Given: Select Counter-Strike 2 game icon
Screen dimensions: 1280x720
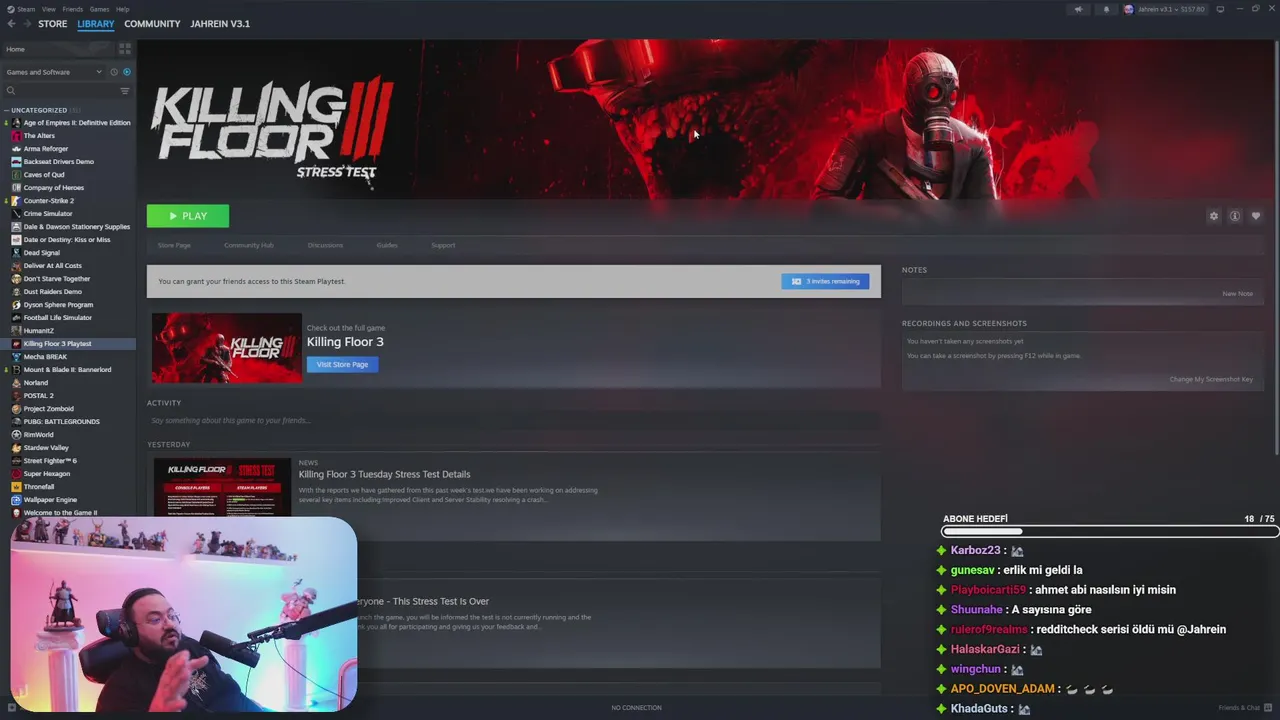Looking at the screenshot, I should 16,201.
